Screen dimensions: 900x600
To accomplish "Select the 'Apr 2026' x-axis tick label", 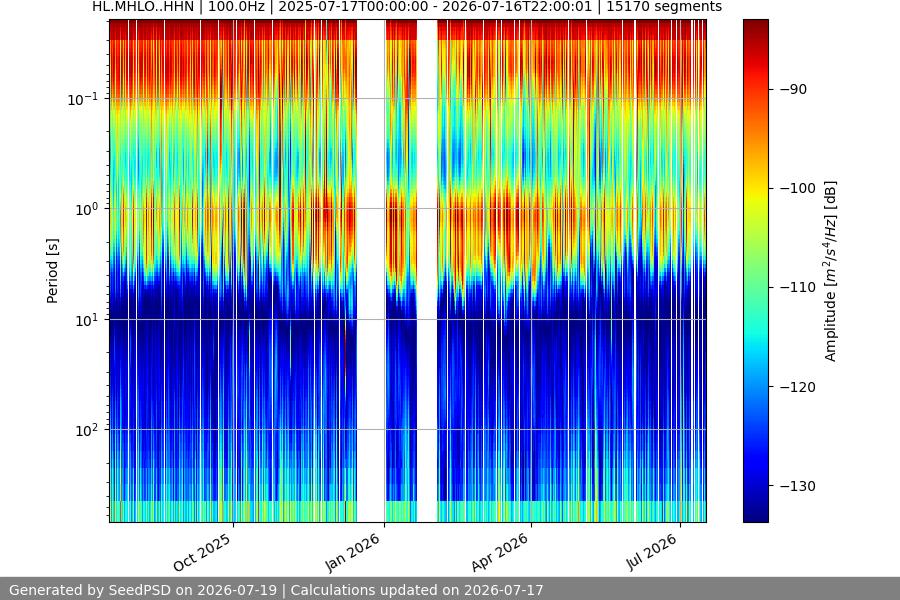I will coord(499,552).
